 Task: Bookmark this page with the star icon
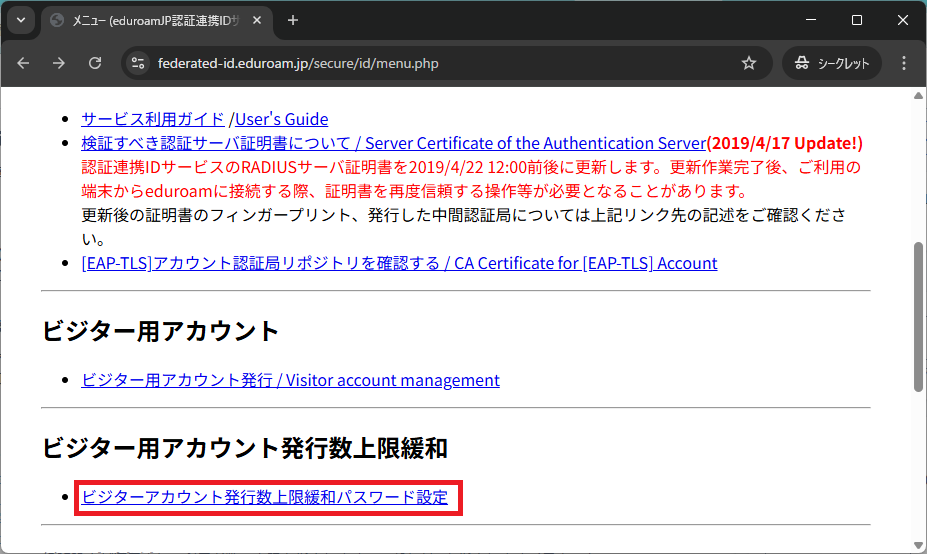pos(748,63)
